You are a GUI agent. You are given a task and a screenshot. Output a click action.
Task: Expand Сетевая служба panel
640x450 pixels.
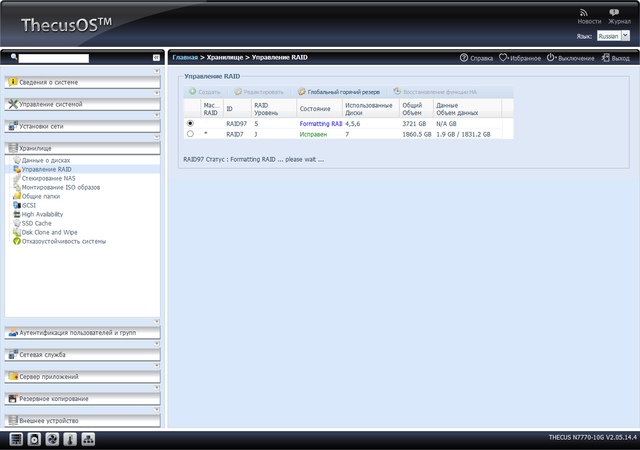click(x=82, y=355)
